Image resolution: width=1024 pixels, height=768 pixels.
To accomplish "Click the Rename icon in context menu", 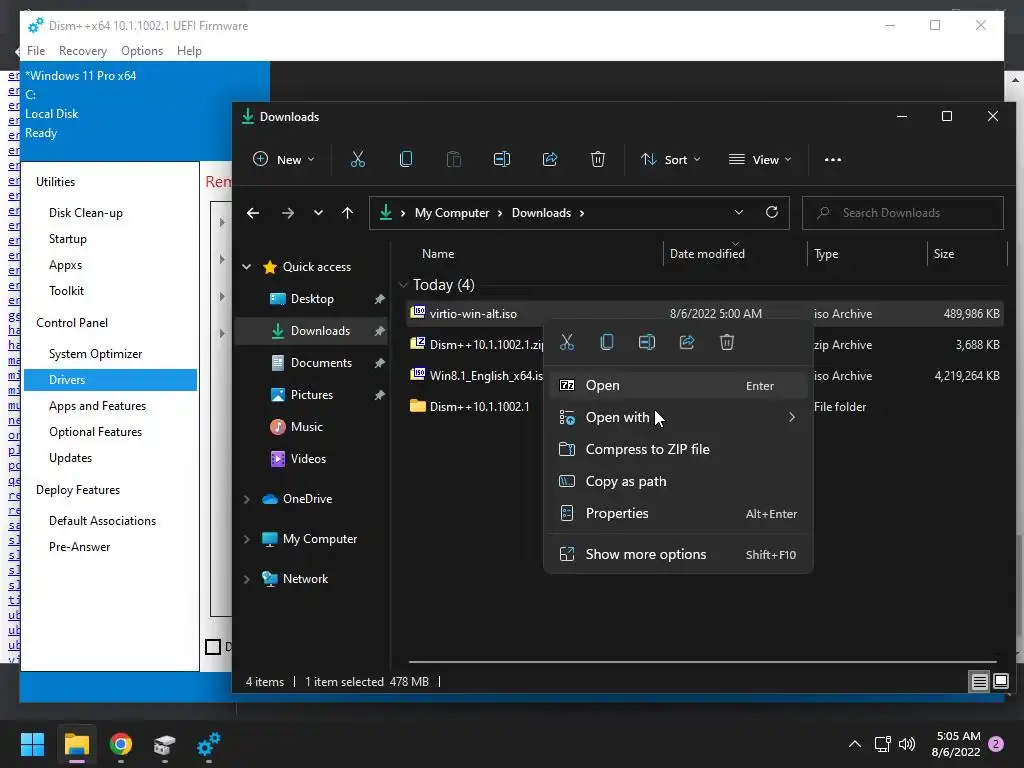I will pos(647,342).
